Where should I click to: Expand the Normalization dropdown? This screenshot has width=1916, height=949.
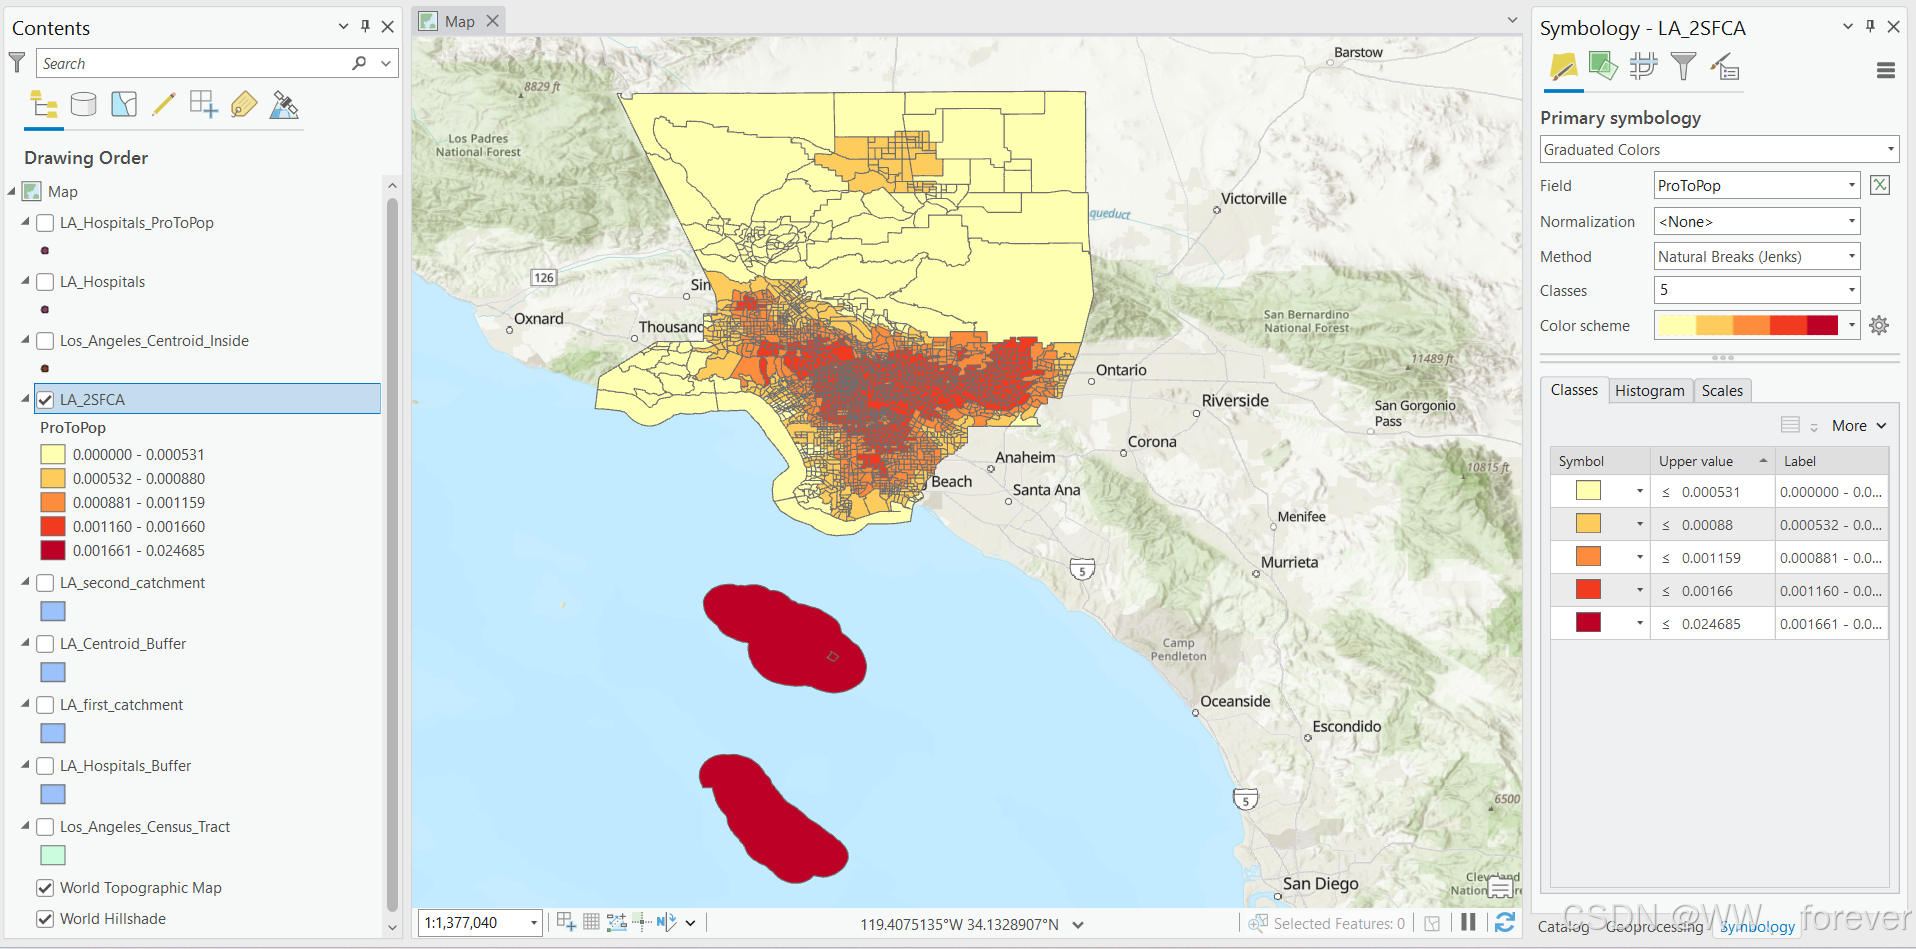click(x=1849, y=221)
